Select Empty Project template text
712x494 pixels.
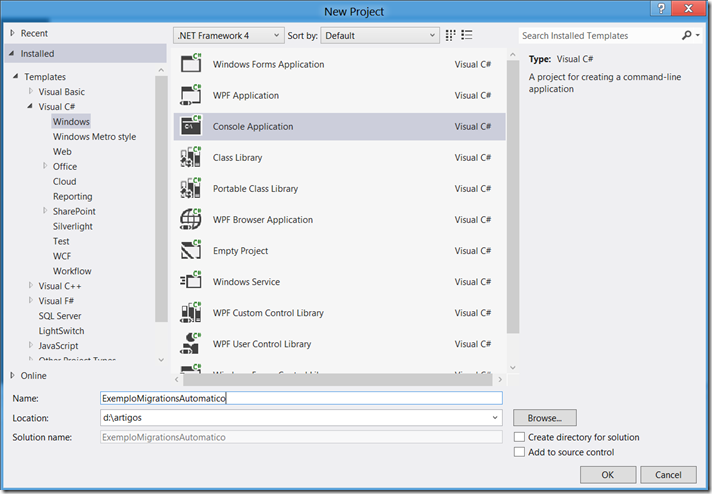point(241,251)
